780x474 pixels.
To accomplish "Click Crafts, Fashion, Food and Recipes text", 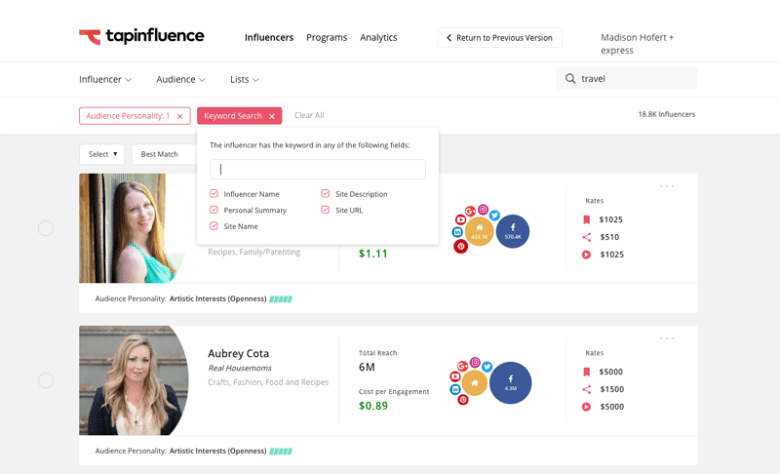I will coord(268,382).
